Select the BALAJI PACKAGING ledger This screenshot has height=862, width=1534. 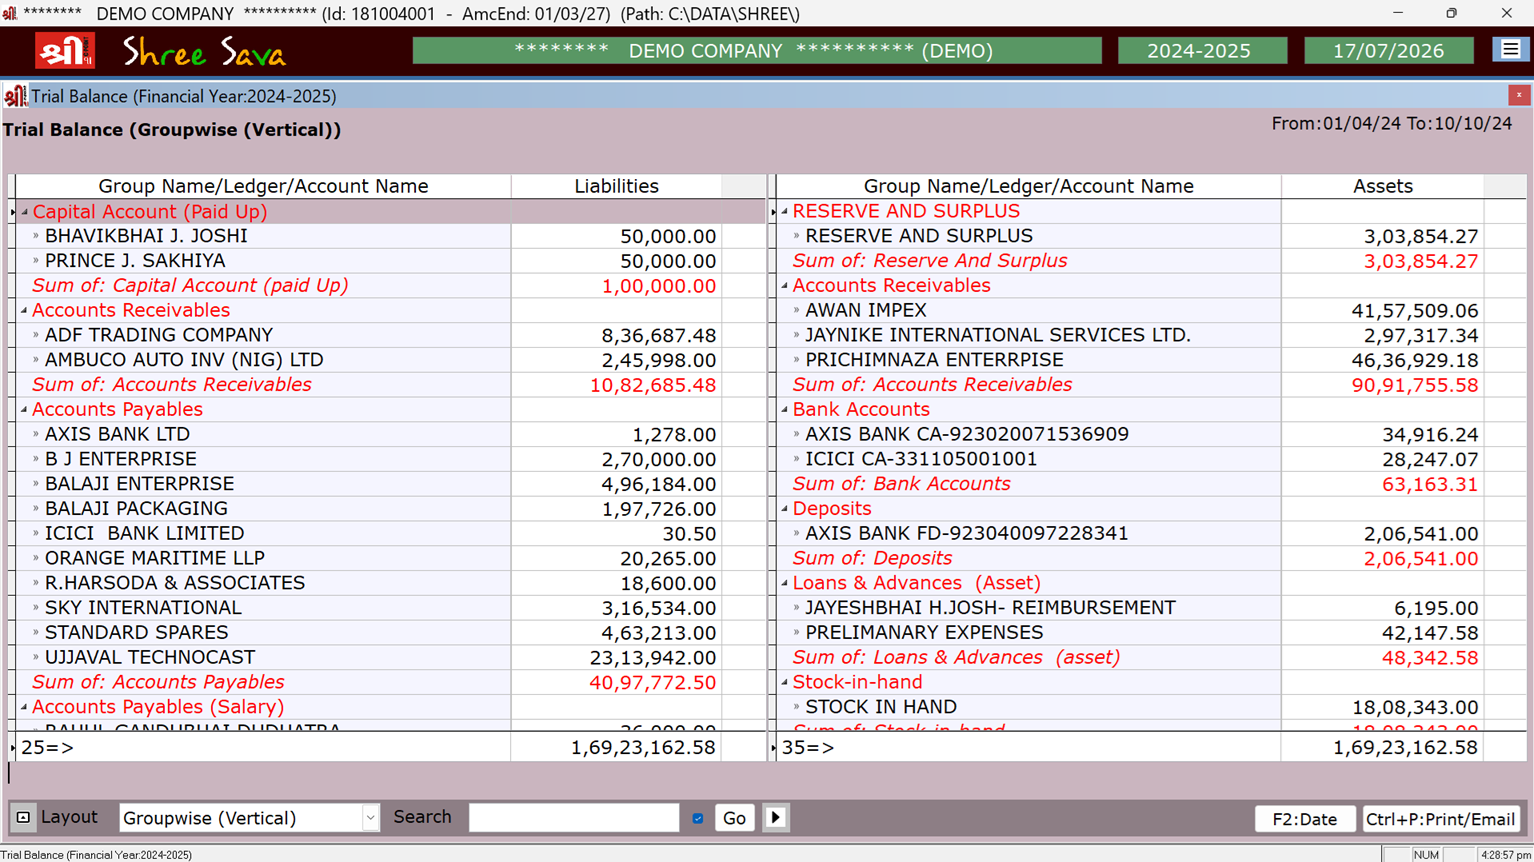click(136, 509)
